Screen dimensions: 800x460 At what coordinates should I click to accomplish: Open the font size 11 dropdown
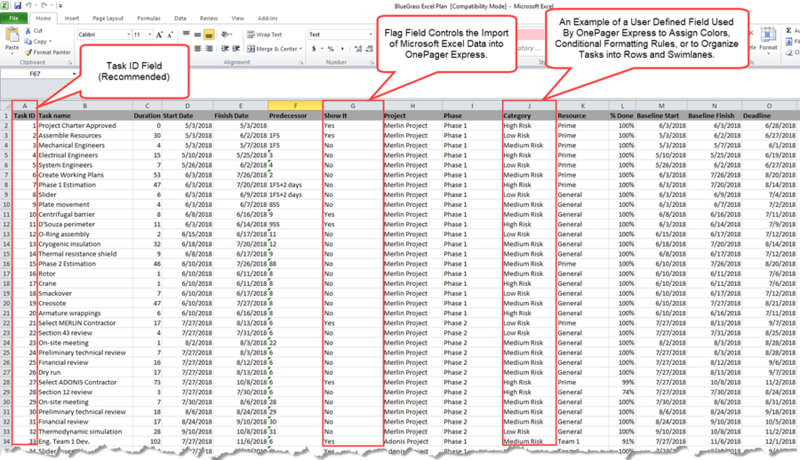point(149,35)
